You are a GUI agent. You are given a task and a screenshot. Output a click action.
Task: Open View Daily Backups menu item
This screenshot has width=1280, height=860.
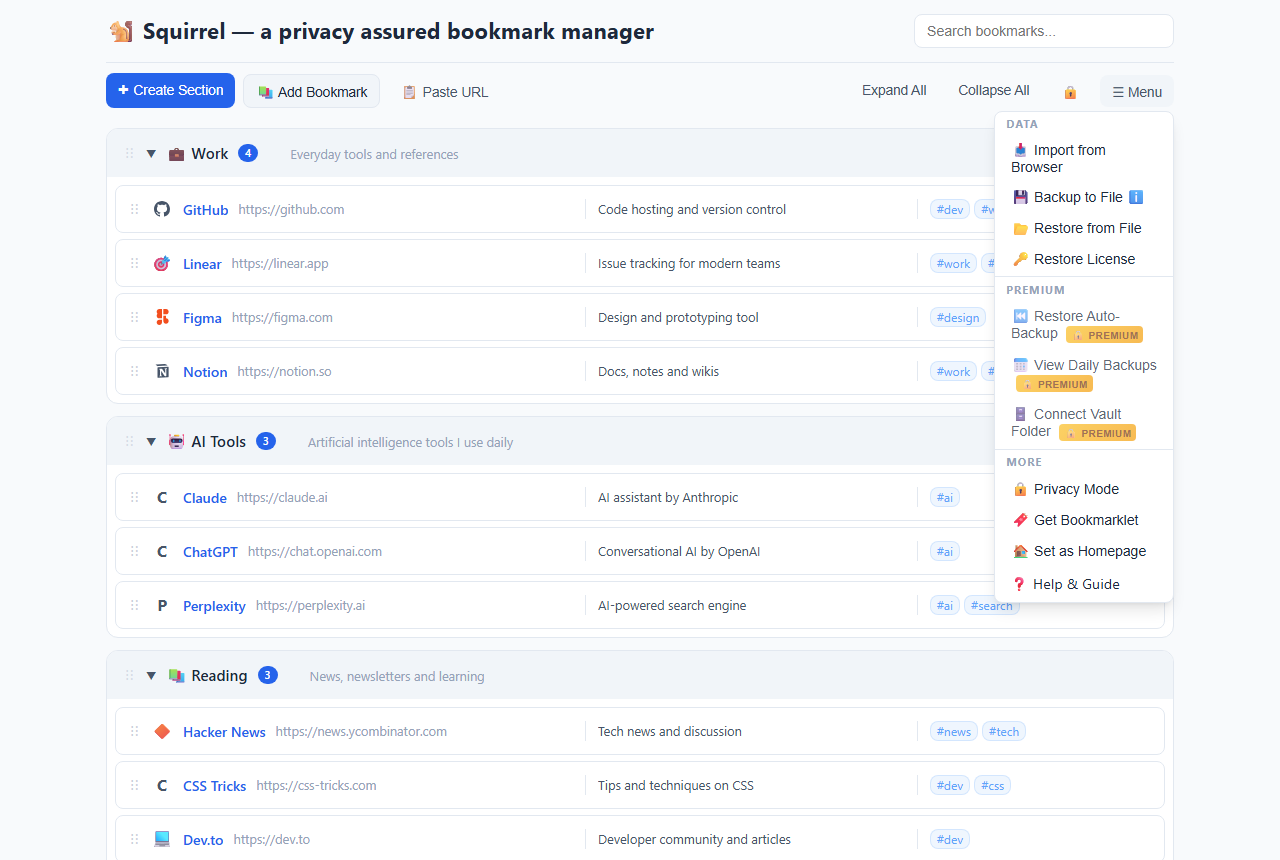click(1084, 374)
